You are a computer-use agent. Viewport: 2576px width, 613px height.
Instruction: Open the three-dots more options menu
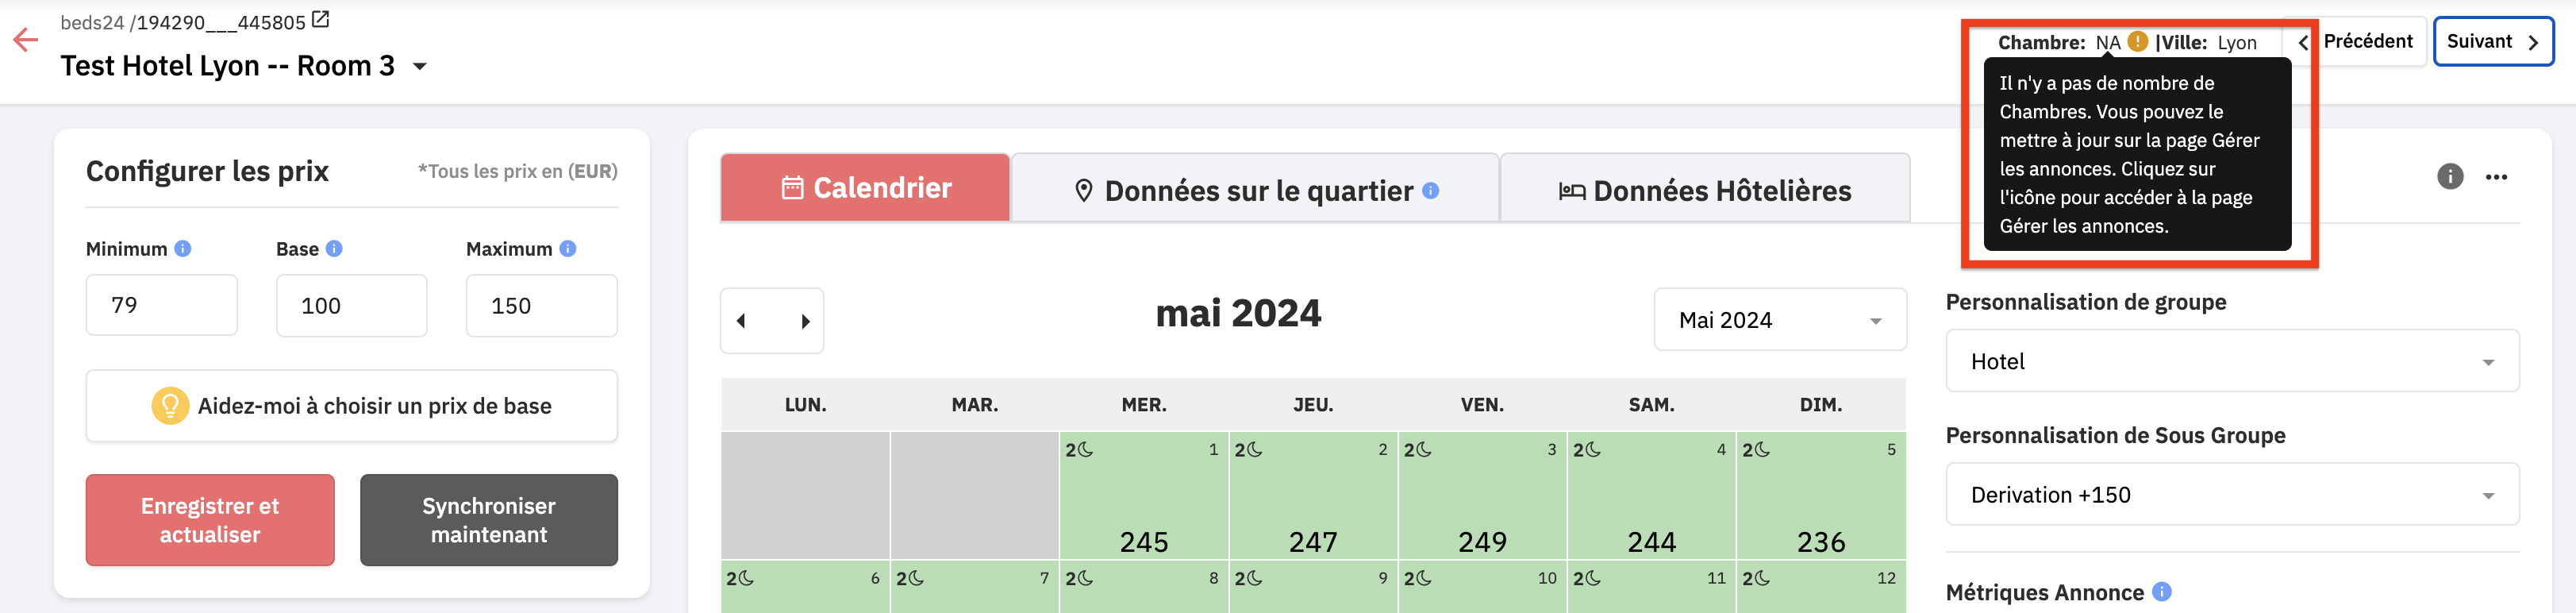tap(2496, 177)
